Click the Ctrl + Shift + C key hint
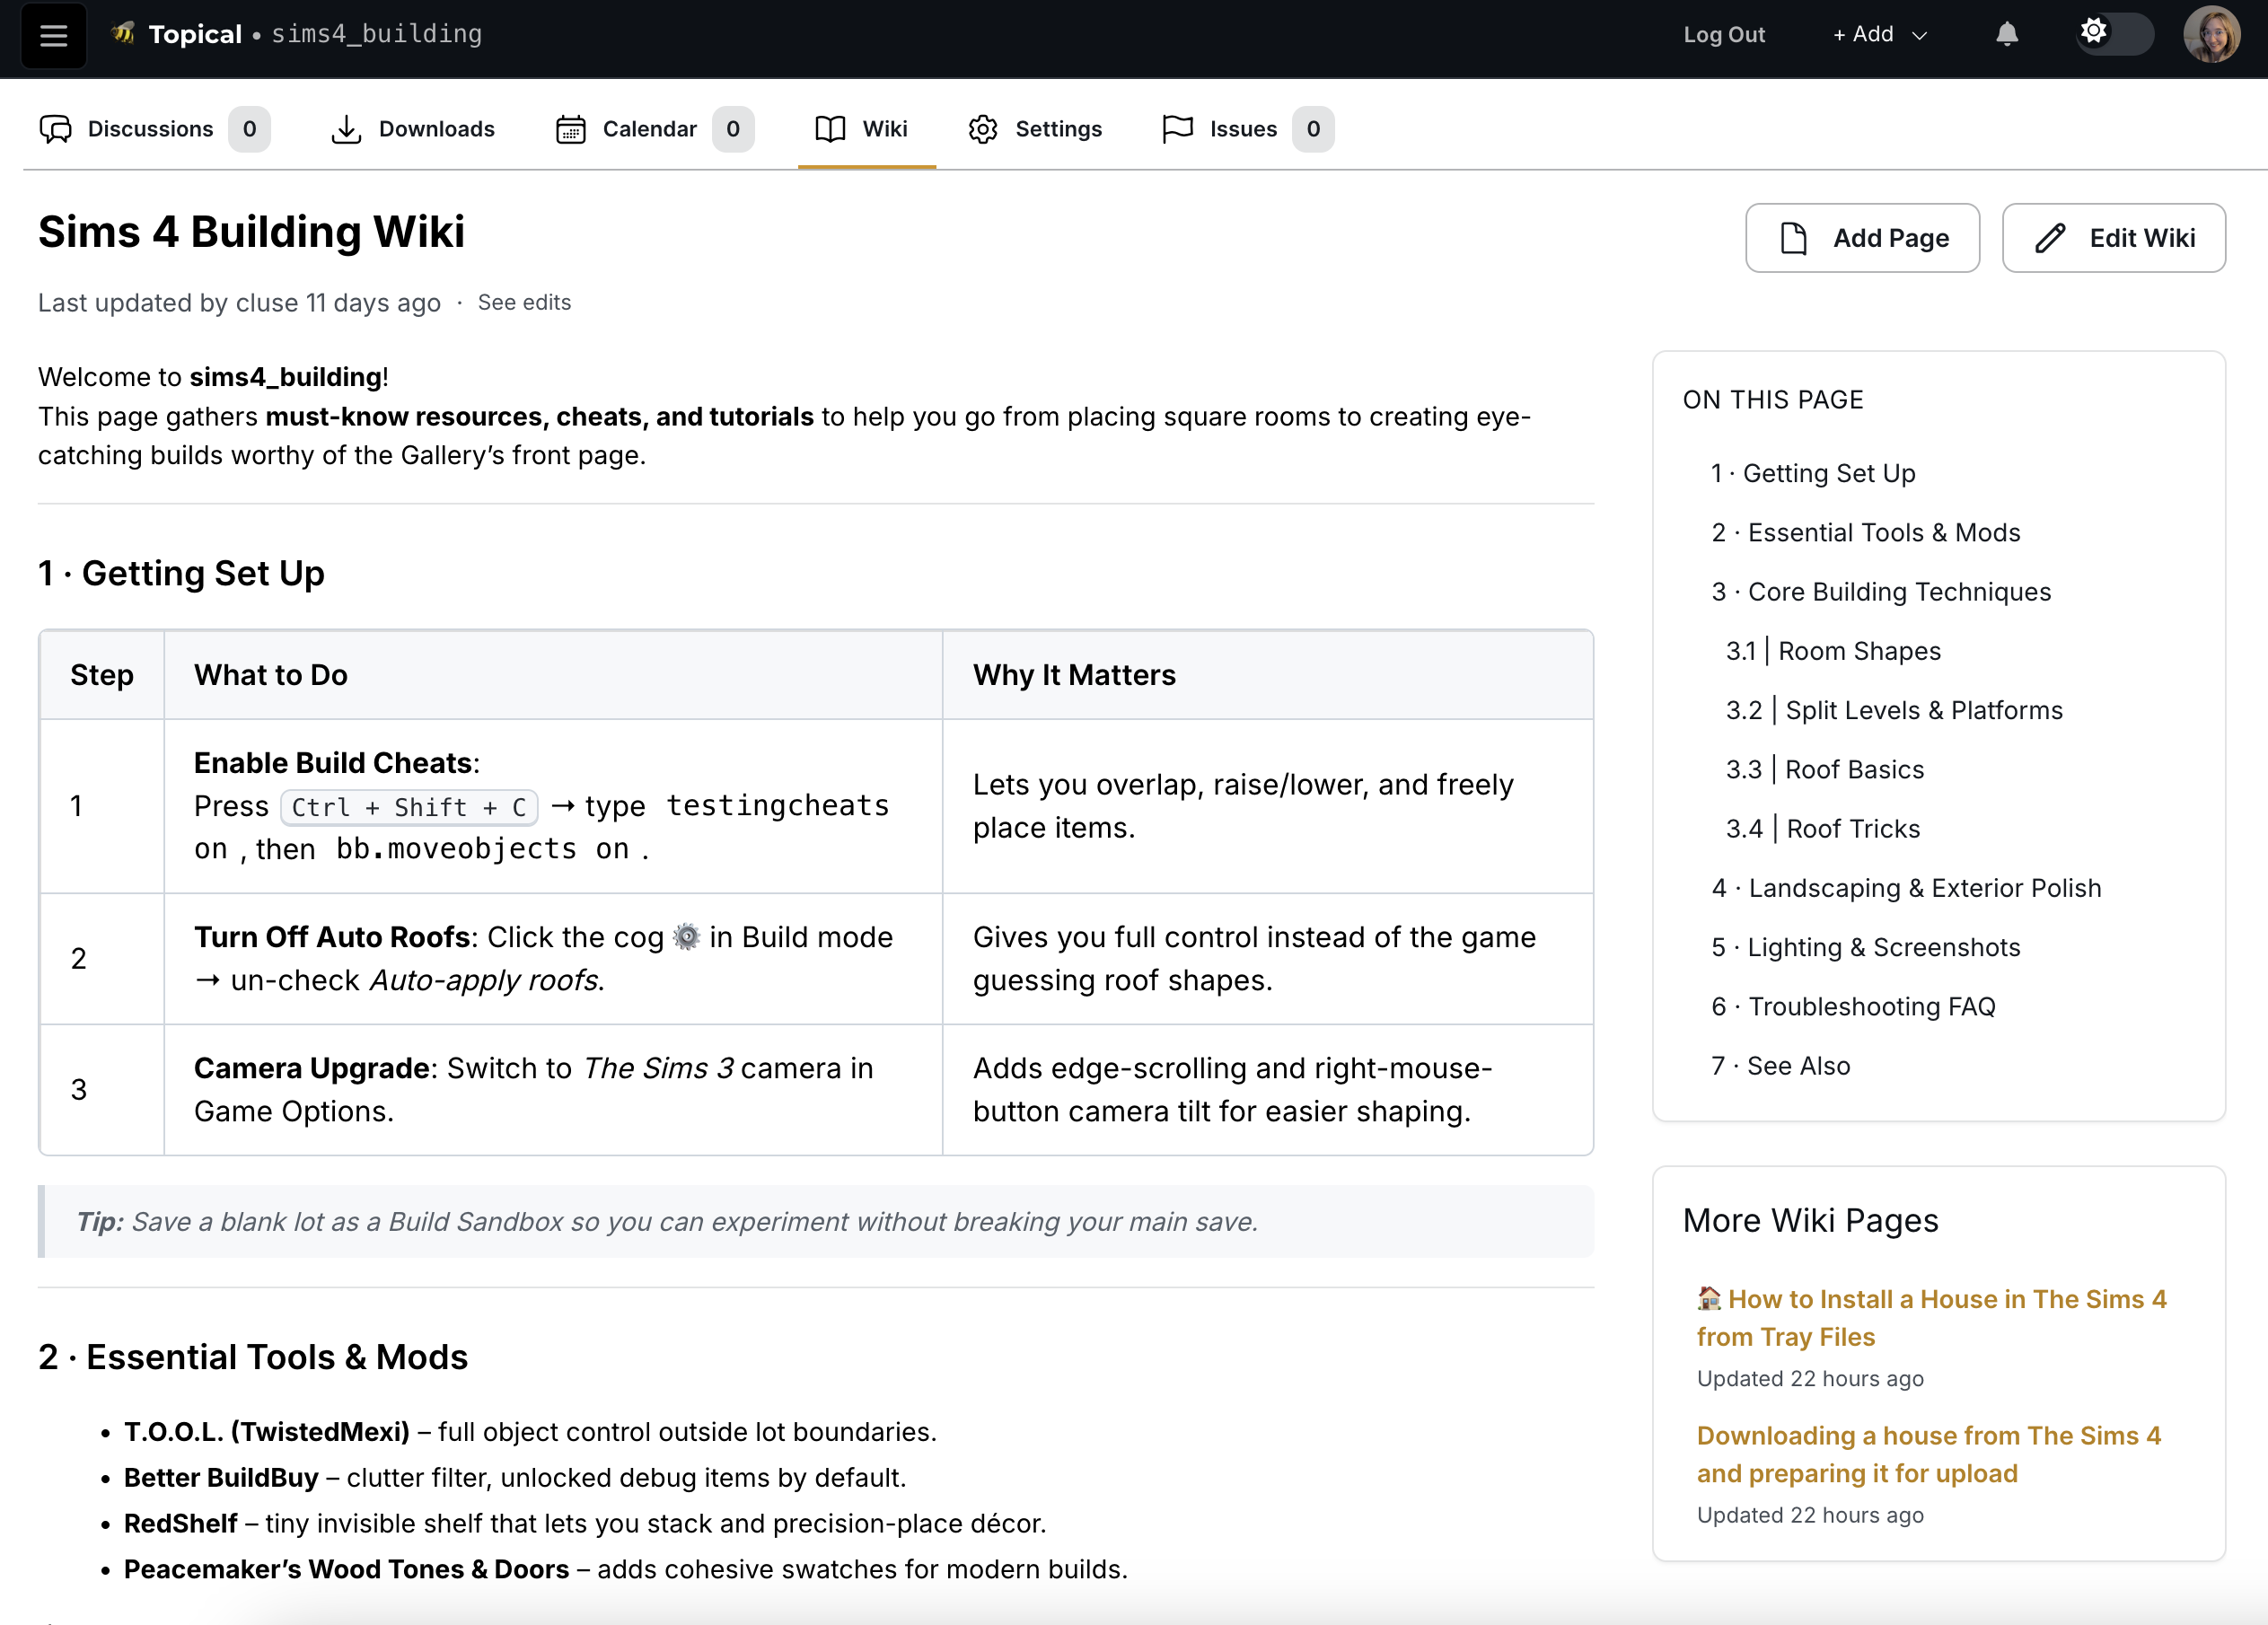This screenshot has width=2268, height=1625. 409,807
